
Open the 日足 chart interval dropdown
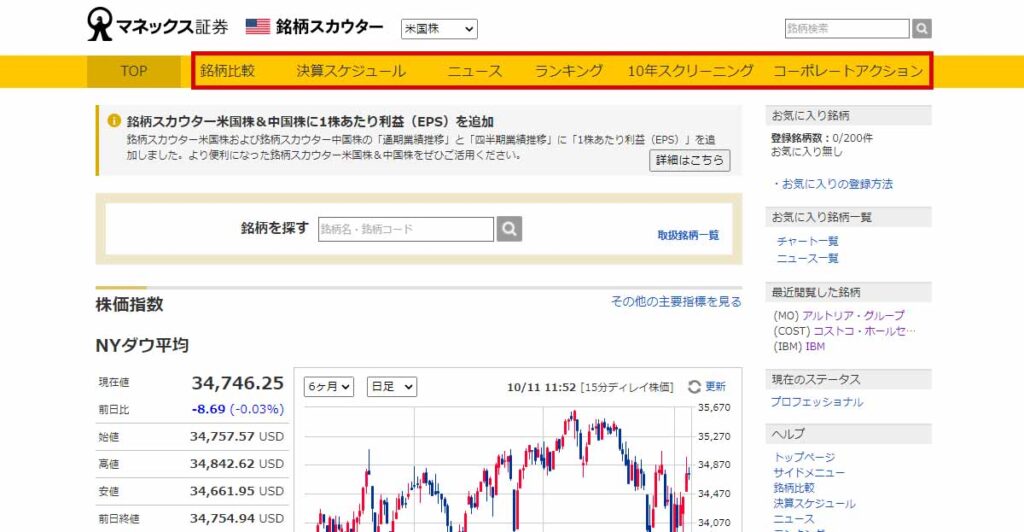coord(392,386)
